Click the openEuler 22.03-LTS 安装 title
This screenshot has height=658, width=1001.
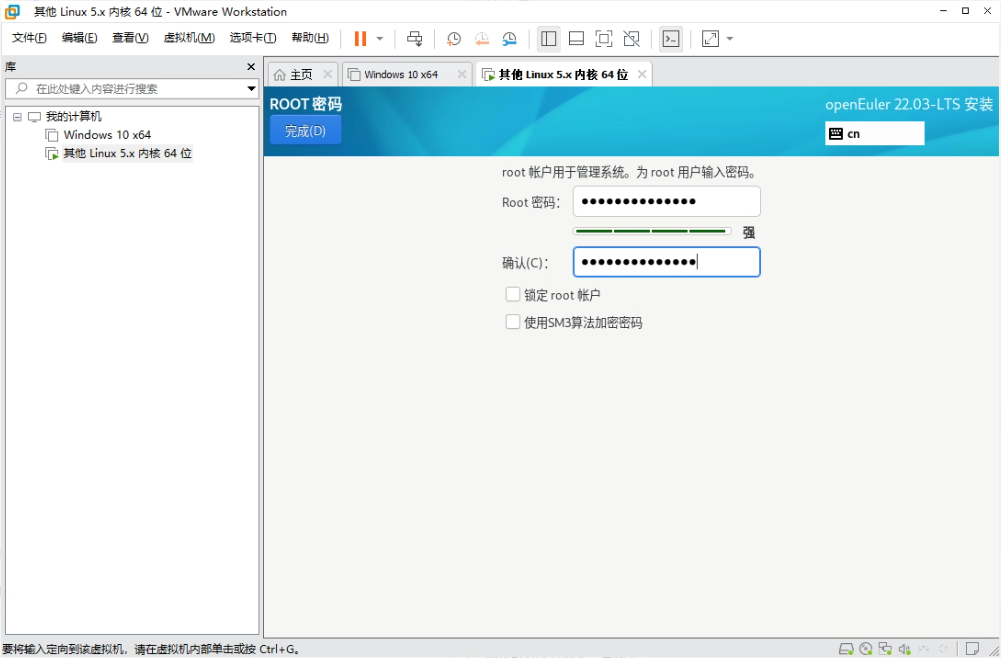(x=909, y=104)
